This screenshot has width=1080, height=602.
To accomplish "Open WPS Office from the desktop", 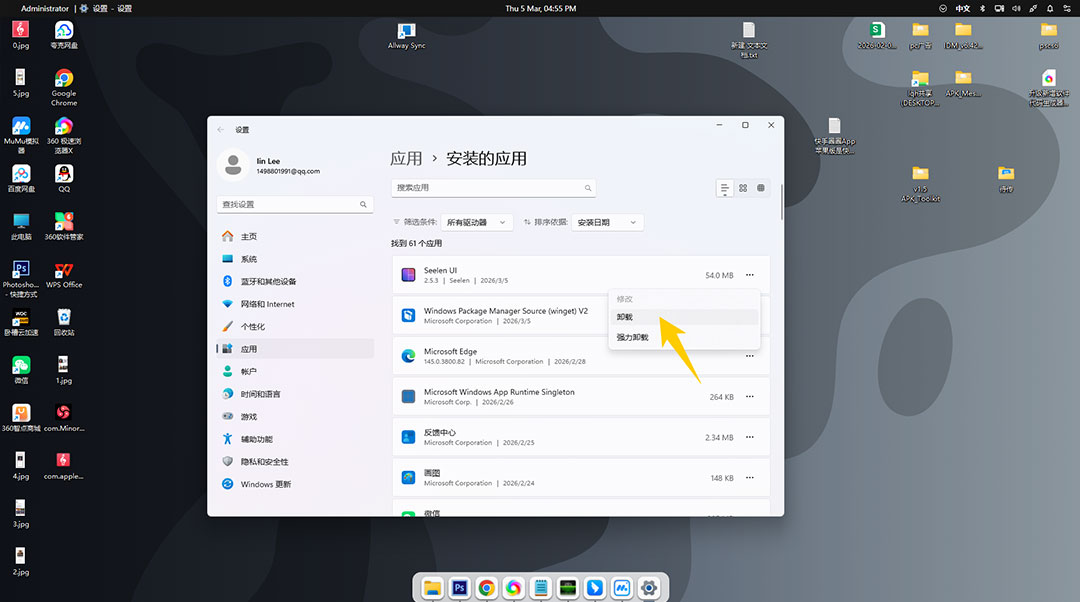I will [x=63, y=271].
